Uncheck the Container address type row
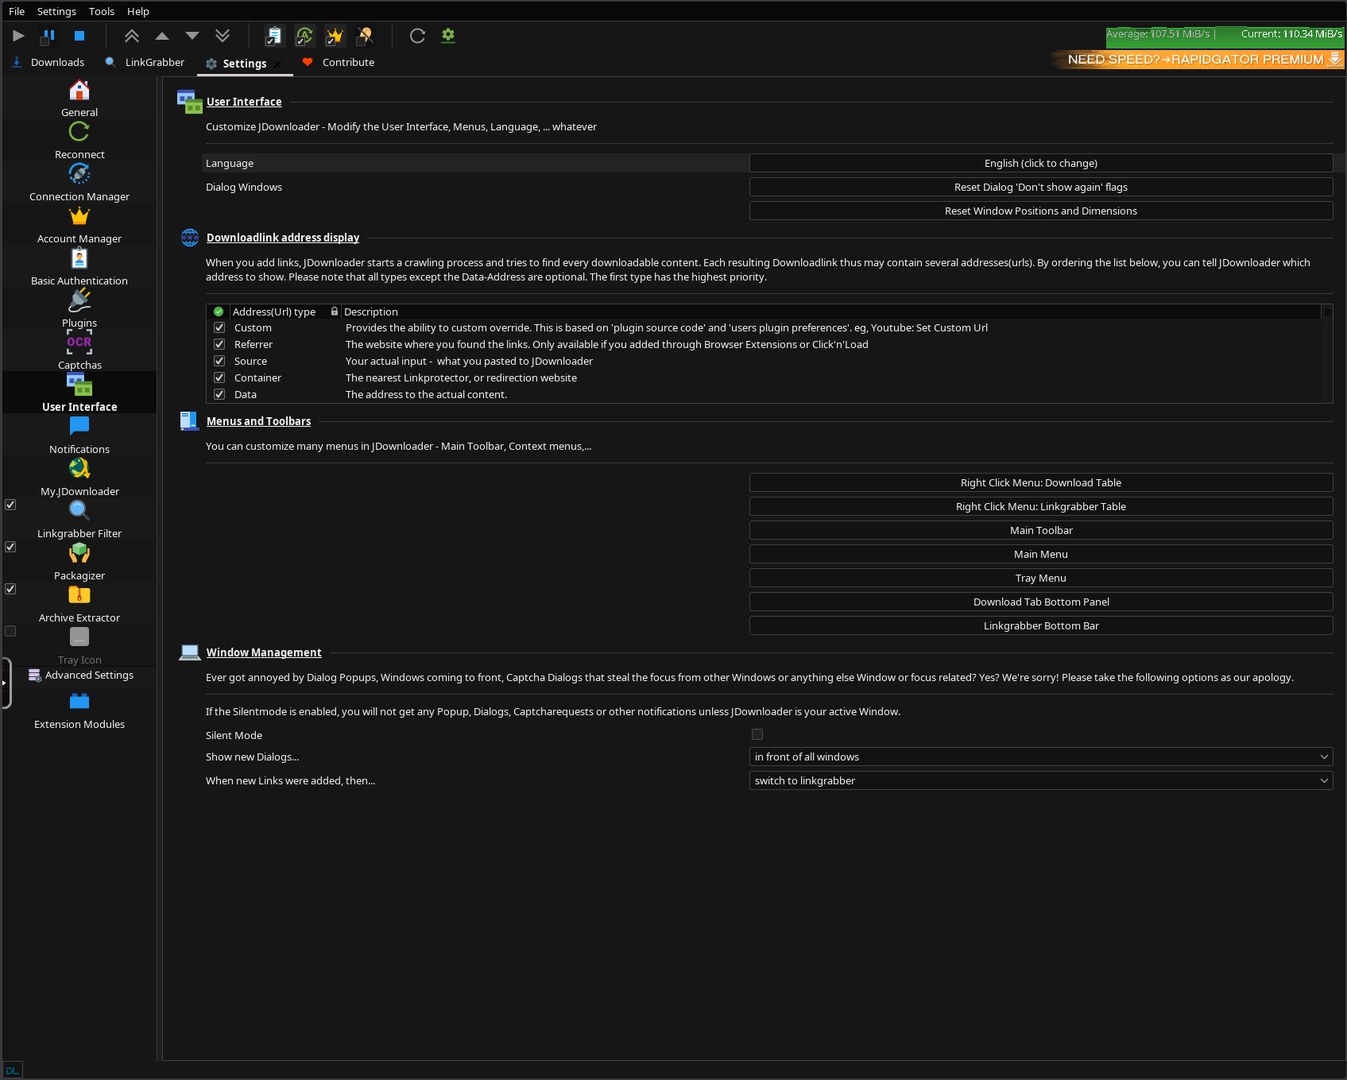Viewport: 1347px width, 1080px height. (219, 378)
